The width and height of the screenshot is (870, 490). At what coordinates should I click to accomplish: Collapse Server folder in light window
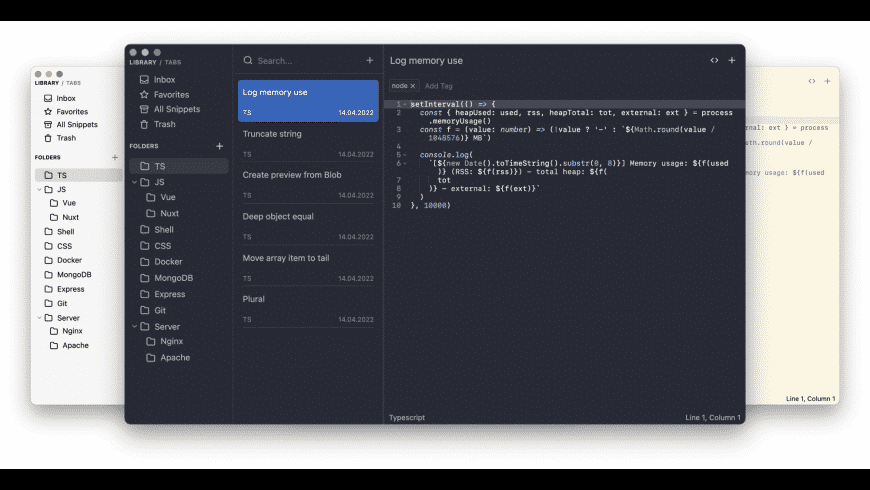click(x=39, y=318)
